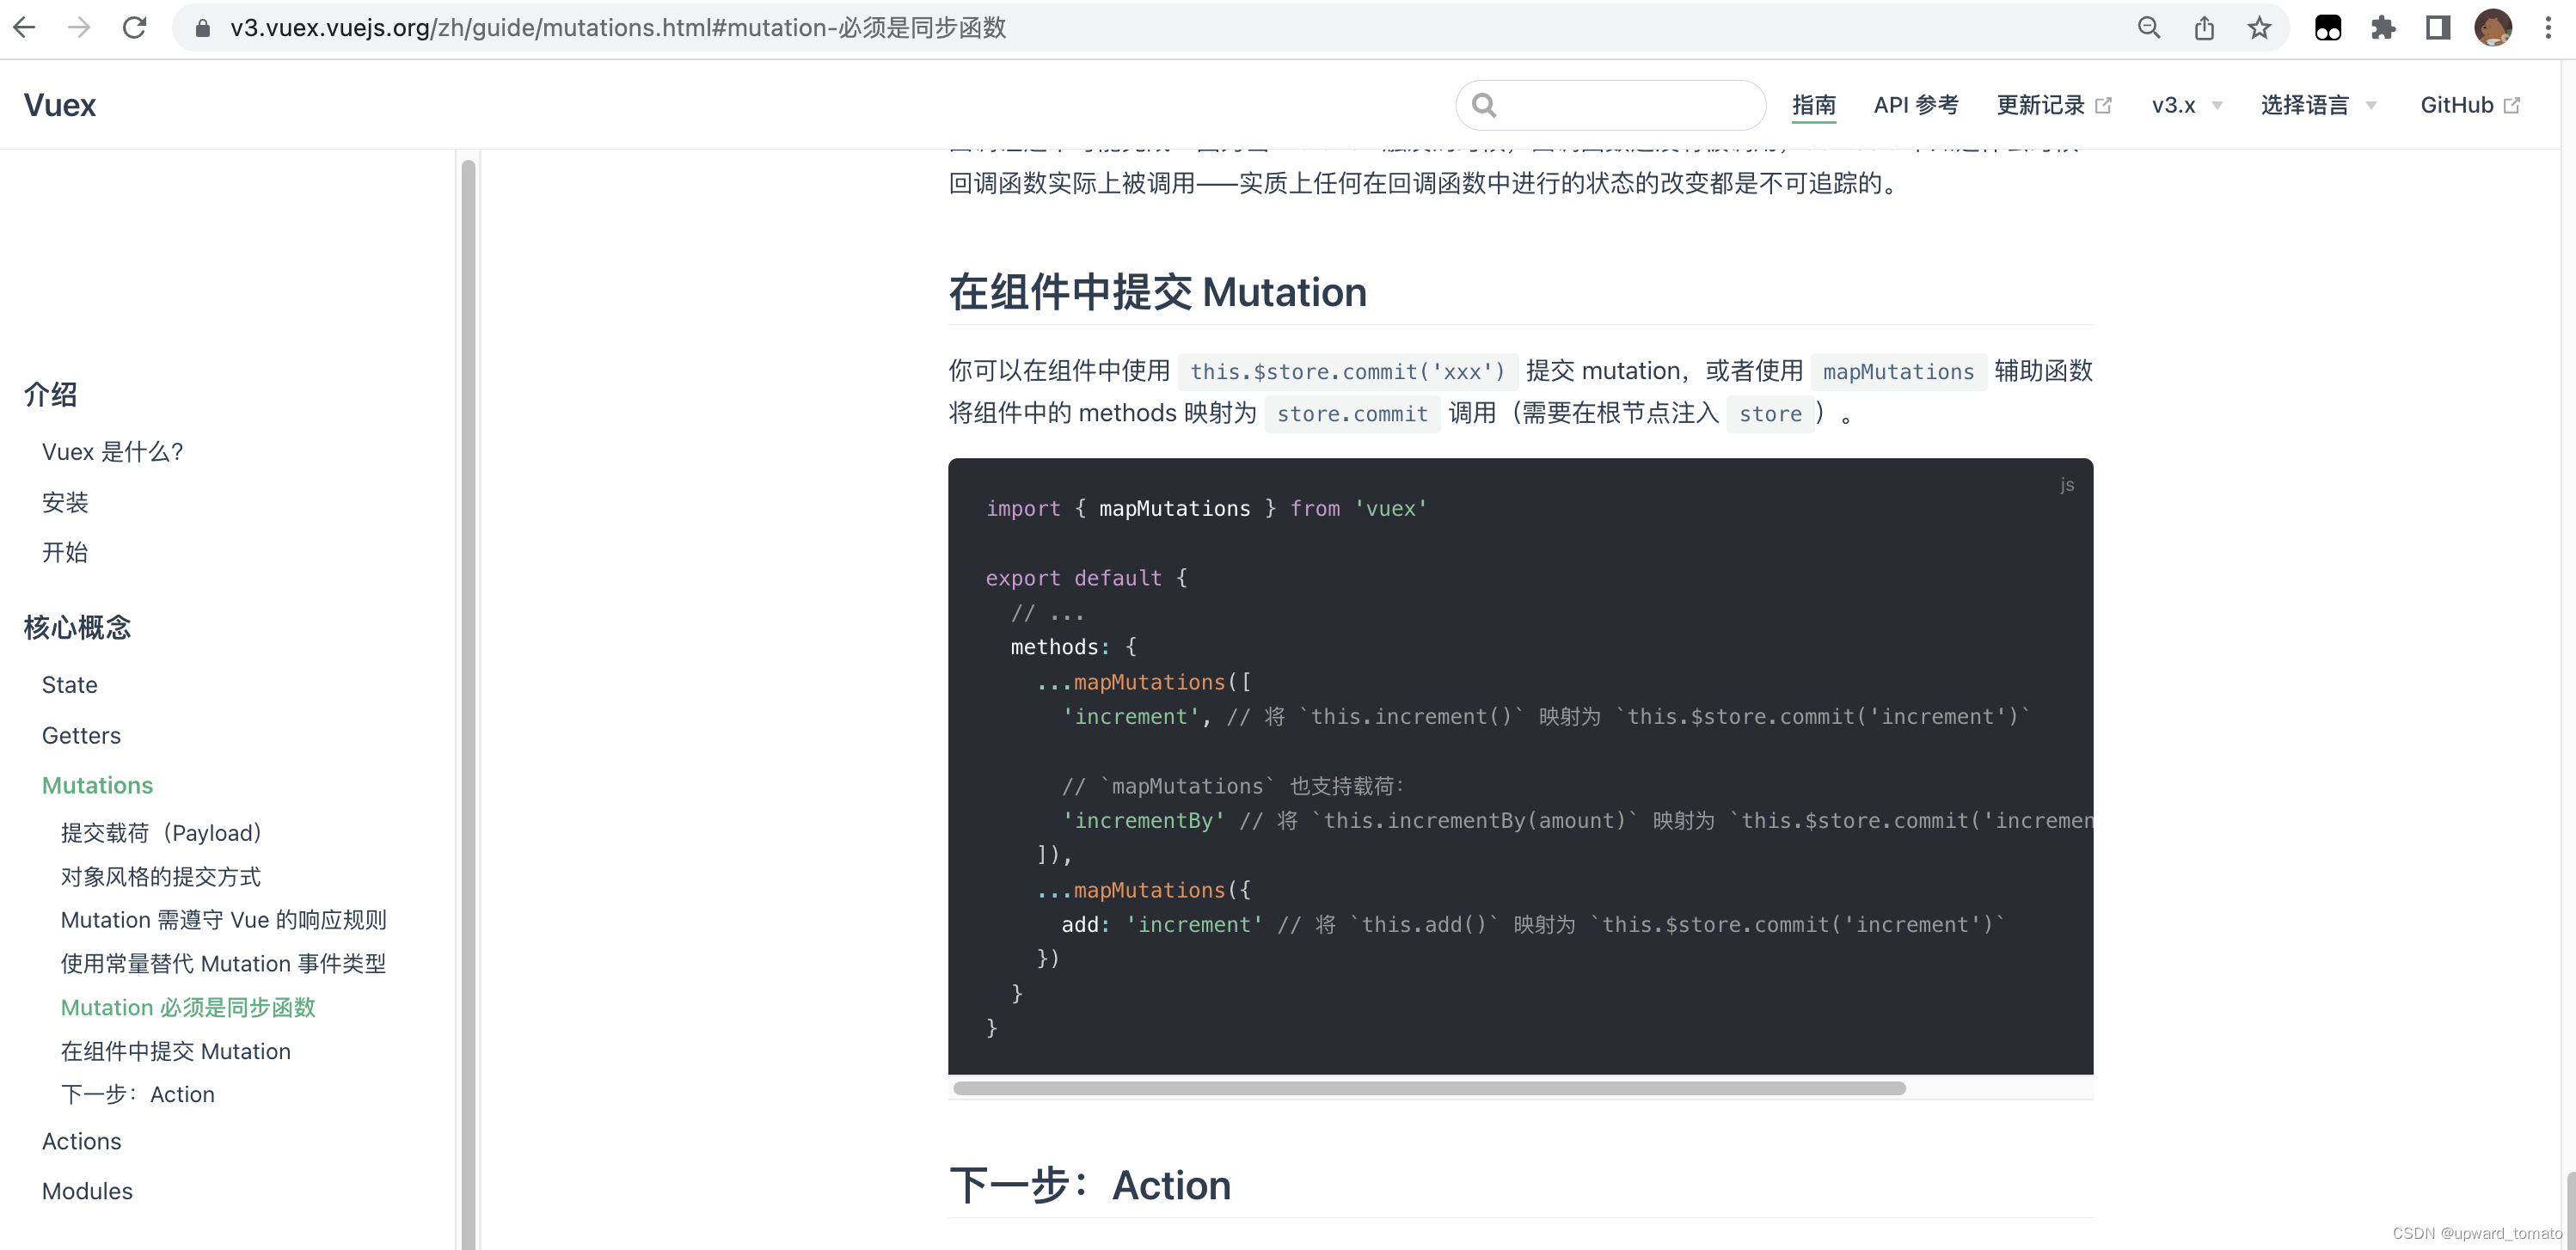Screen dimensions: 2576x1250
Task: Select the API 参考 navigation item
Action: [x=1916, y=105]
